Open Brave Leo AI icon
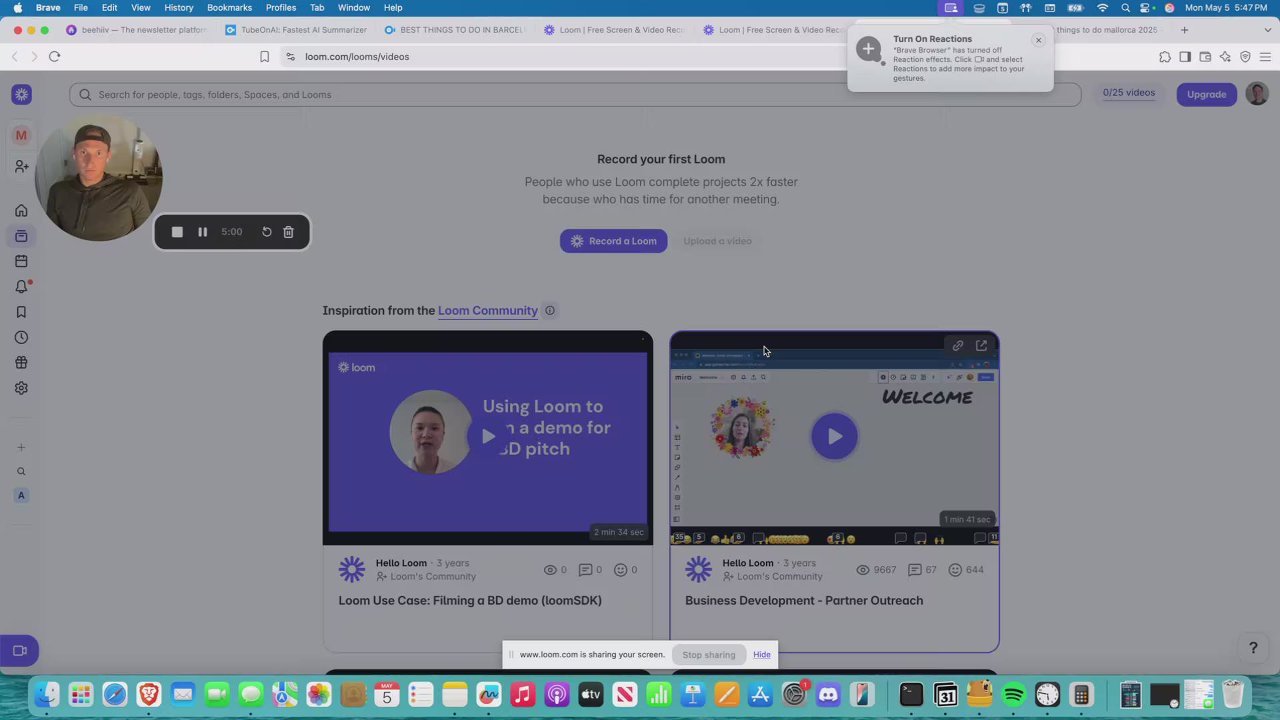The height and width of the screenshot is (720, 1280). [1225, 57]
